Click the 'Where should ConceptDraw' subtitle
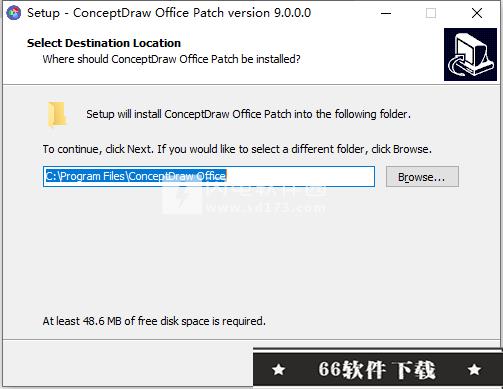The height and width of the screenshot is (389, 503). click(171, 59)
